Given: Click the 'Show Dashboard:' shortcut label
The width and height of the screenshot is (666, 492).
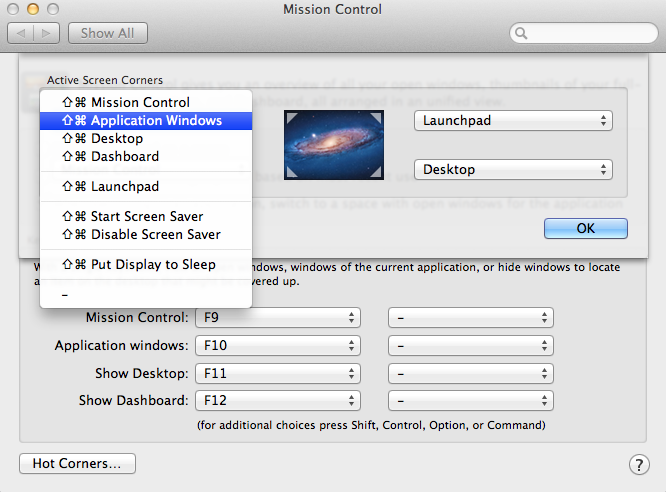Looking at the screenshot, I should tap(134, 401).
